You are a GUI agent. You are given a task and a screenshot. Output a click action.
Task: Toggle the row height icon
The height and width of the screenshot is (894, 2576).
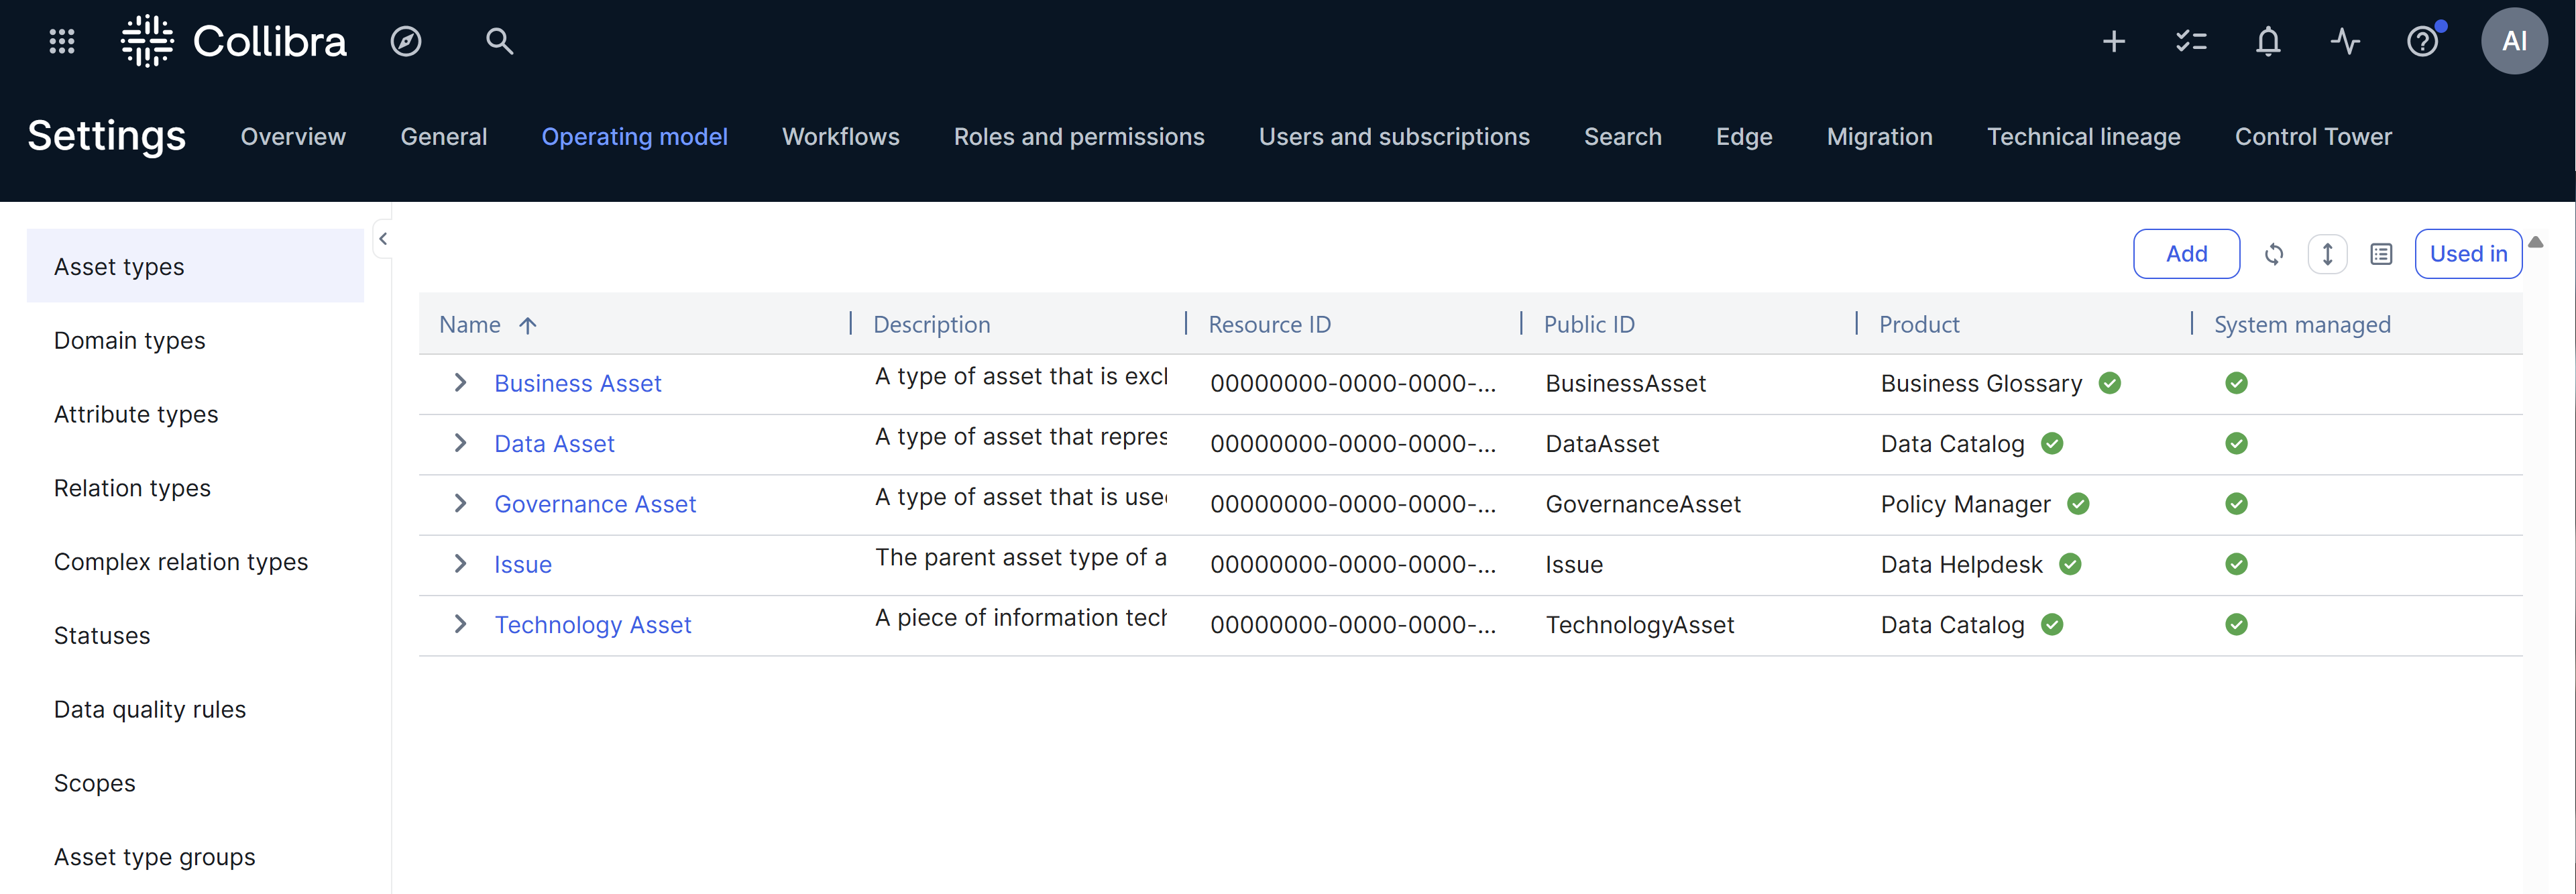click(x=2328, y=254)
